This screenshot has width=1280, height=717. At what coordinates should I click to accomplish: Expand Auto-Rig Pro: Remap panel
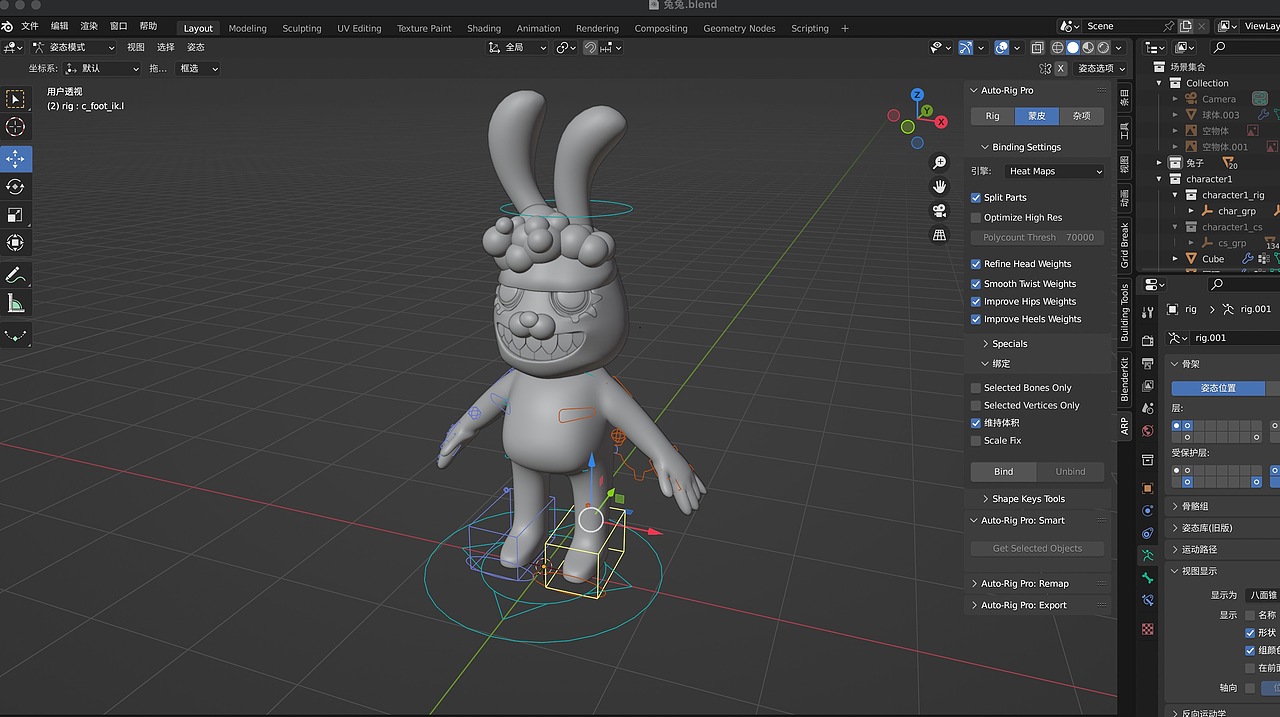1019,584
